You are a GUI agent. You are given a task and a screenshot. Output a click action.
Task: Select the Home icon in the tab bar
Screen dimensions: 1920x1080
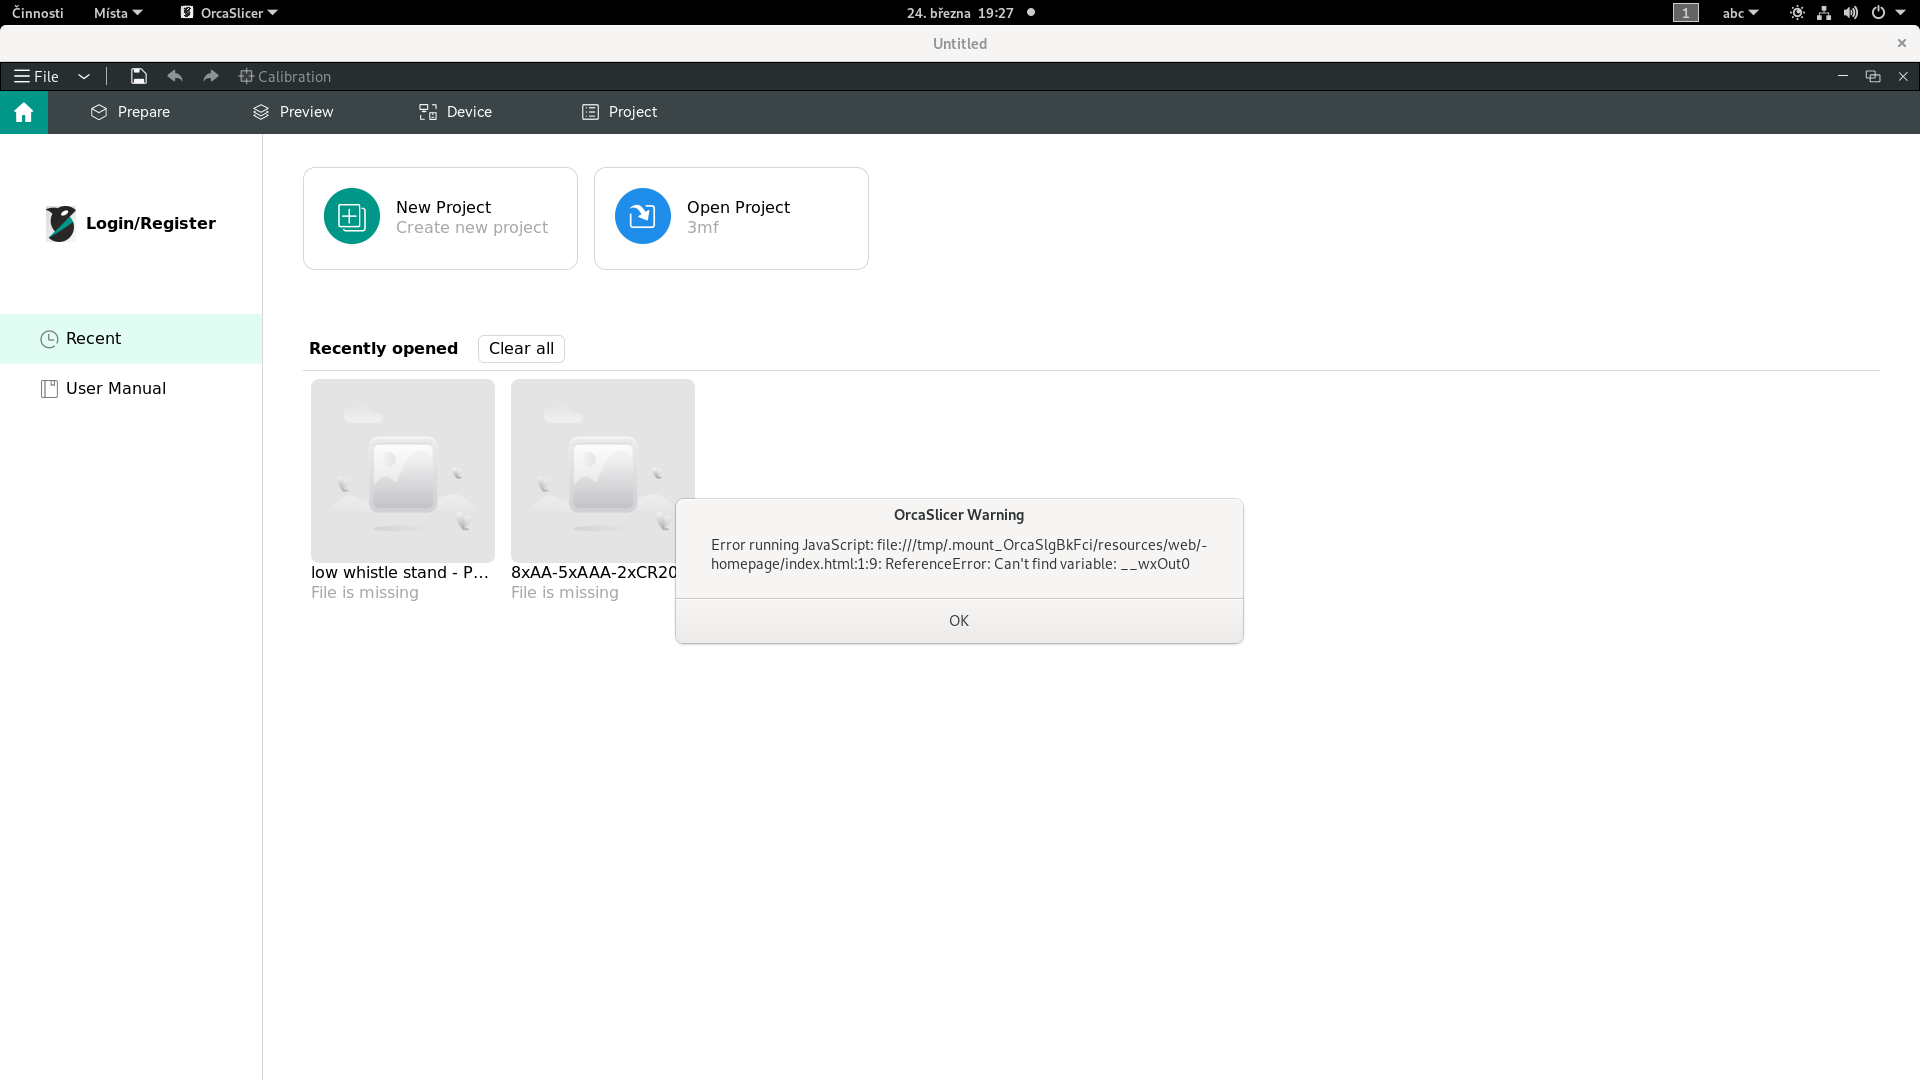pyautogui.click(x=23, y=112)
